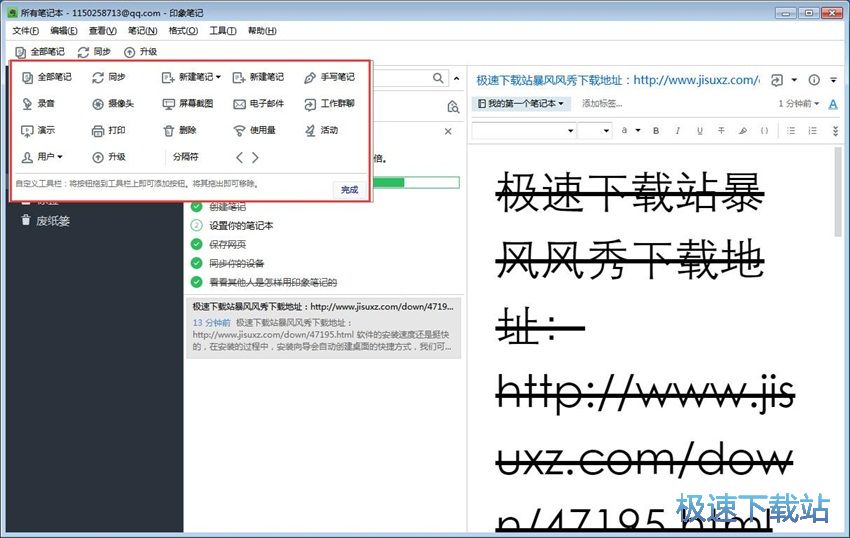Click the Add tag (添加标签) field

coord(602,103)
